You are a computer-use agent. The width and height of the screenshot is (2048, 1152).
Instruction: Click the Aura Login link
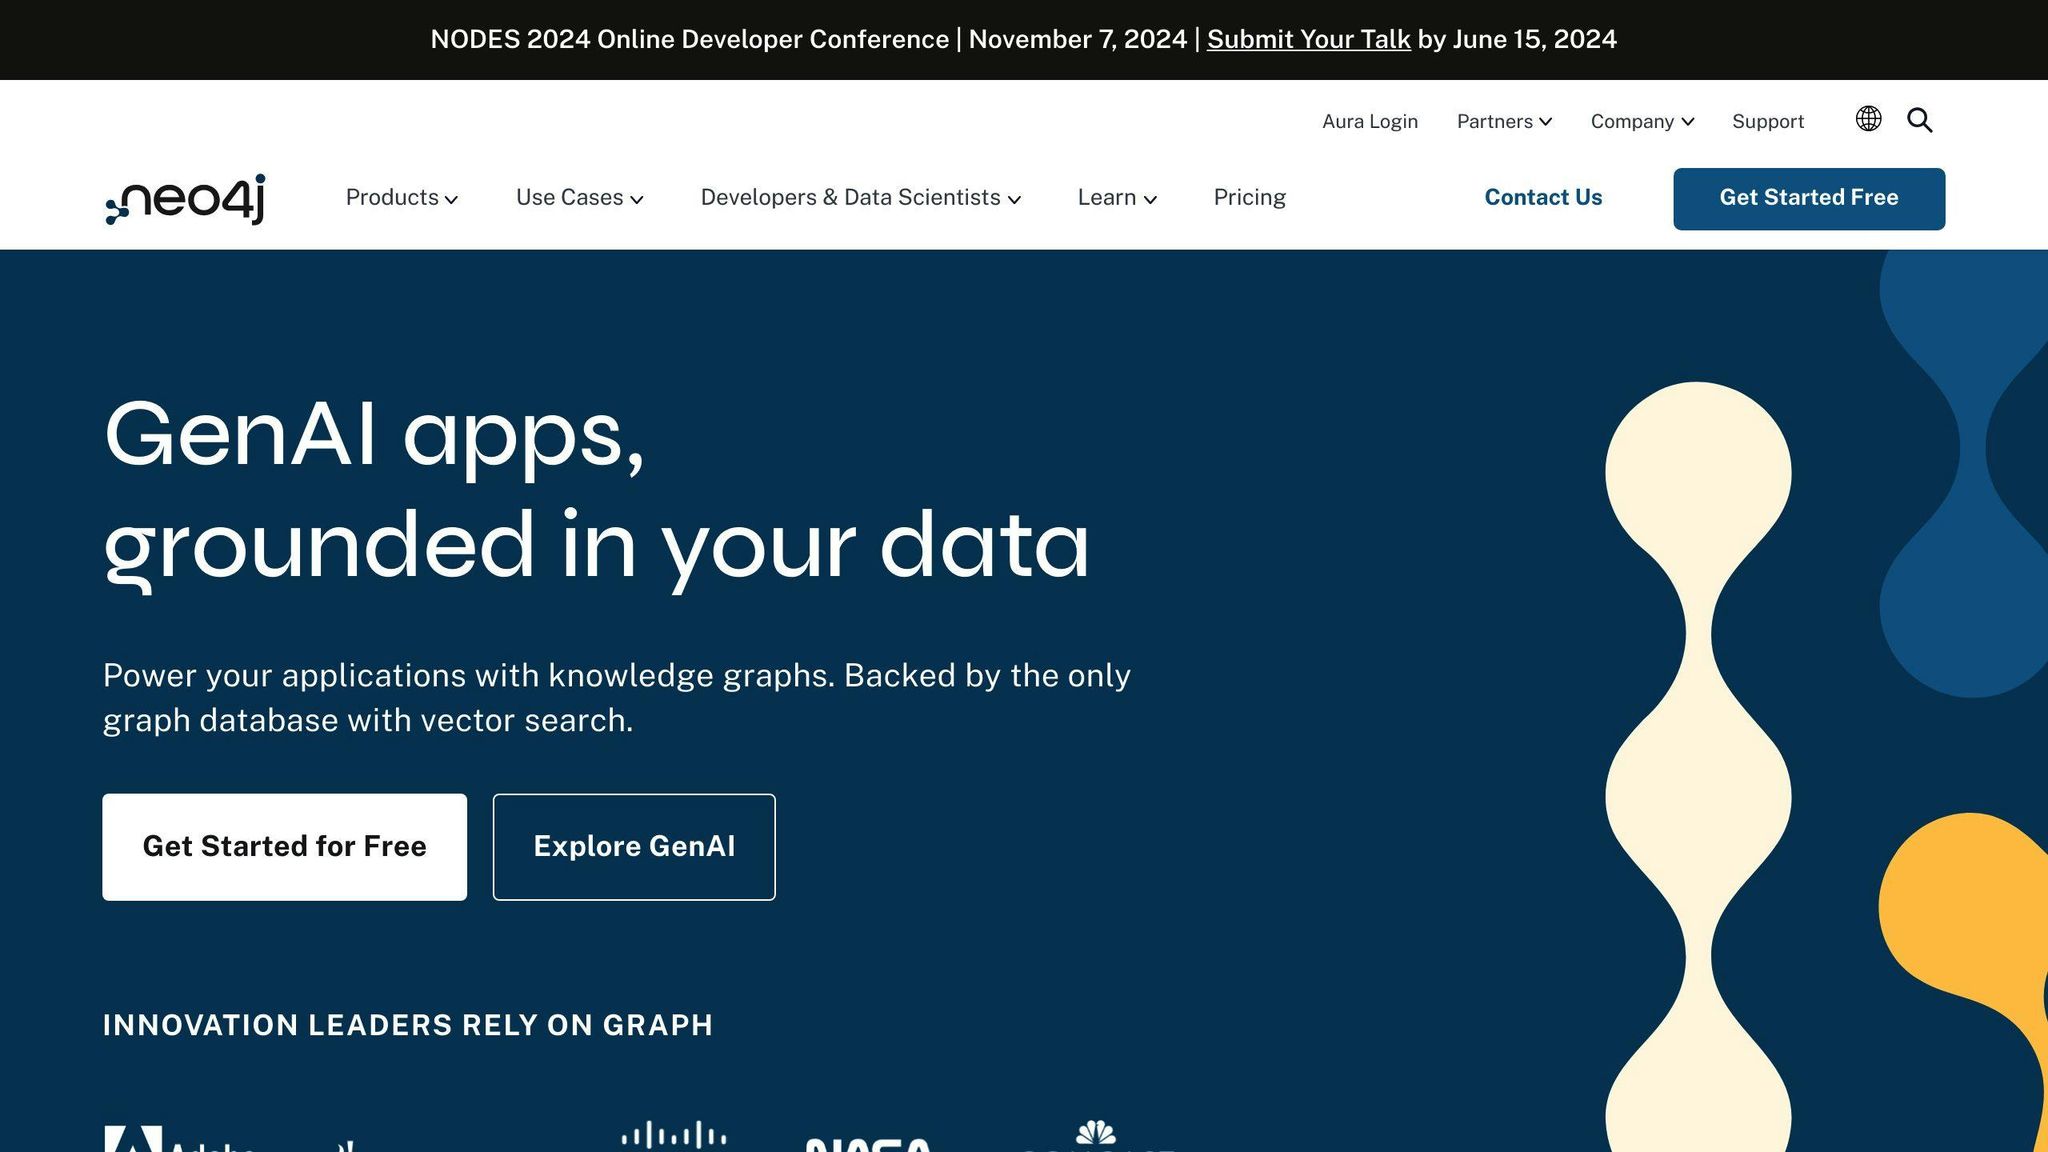coord(1370,121)
